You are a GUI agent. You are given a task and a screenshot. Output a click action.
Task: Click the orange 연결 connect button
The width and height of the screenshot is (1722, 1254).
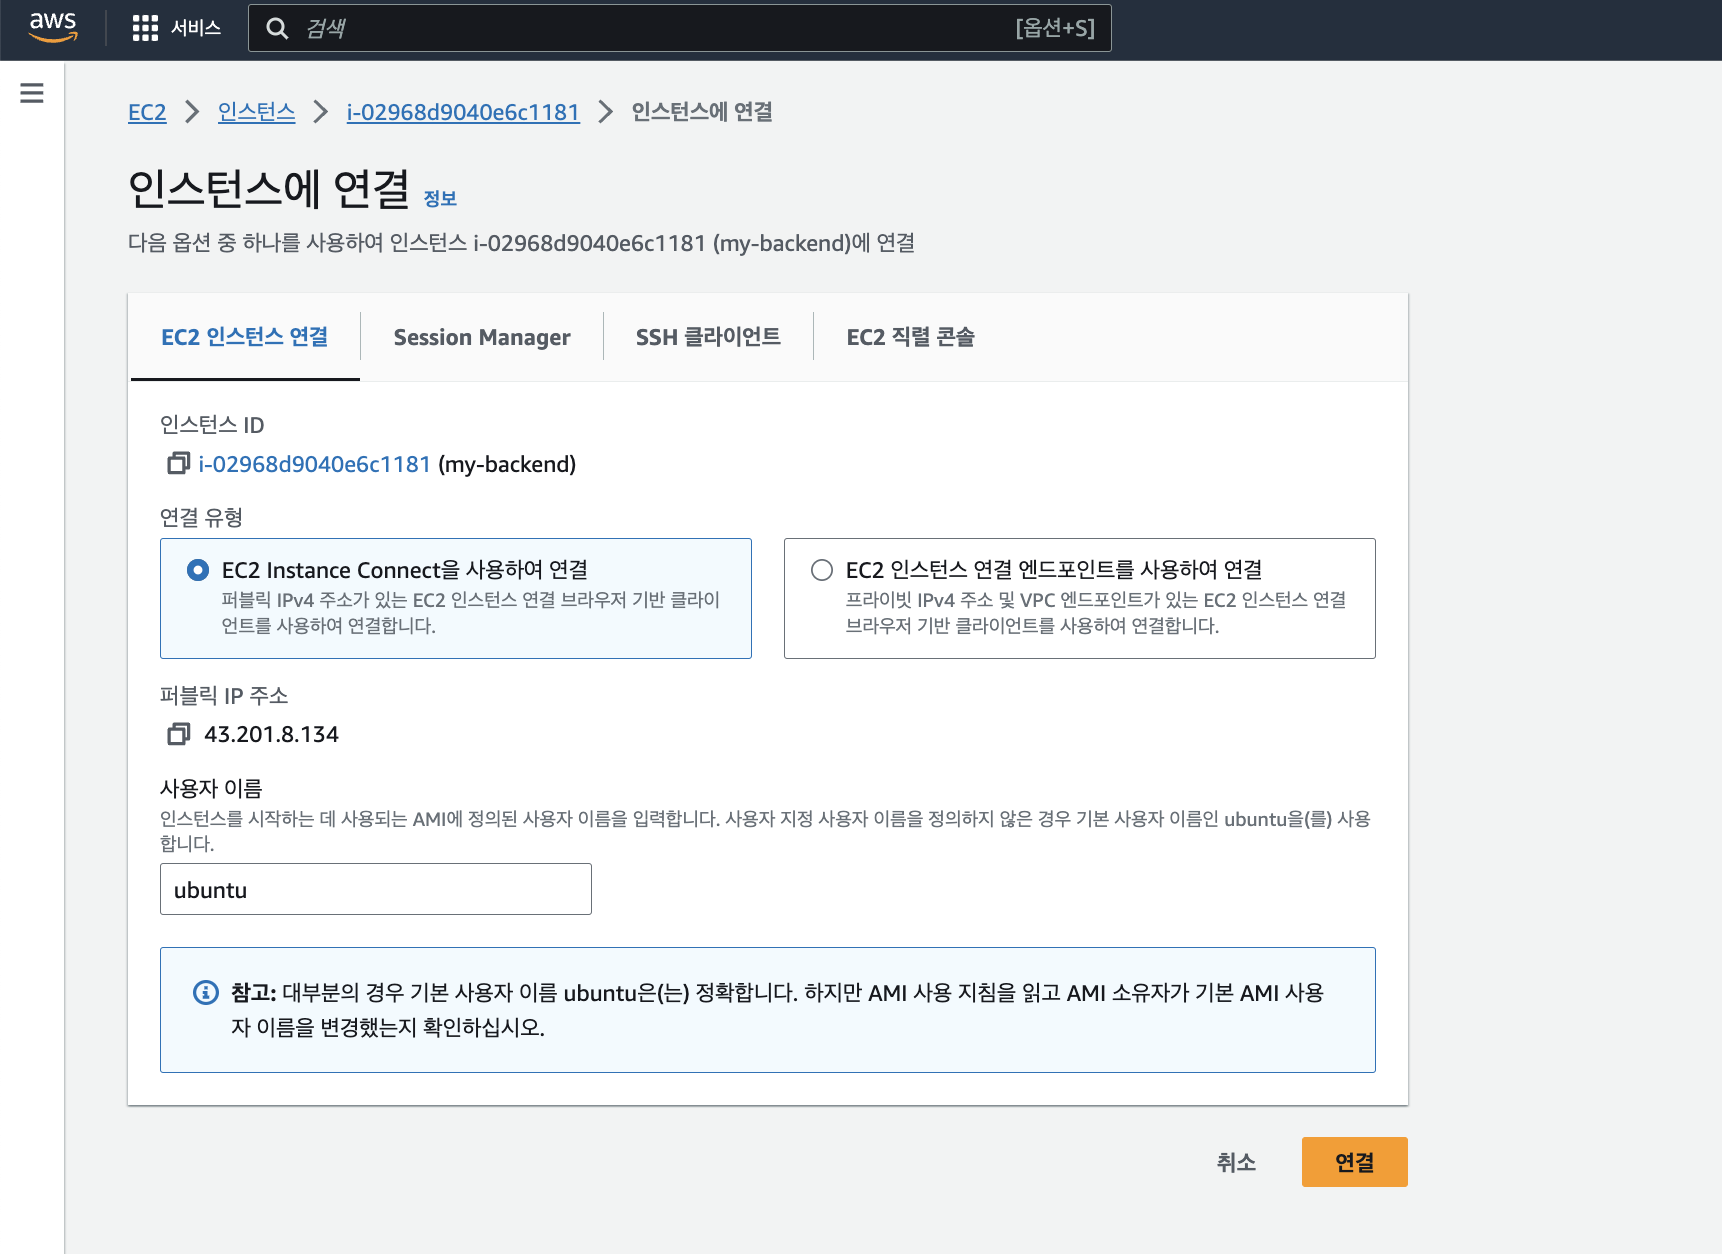pos(1355,1162)
